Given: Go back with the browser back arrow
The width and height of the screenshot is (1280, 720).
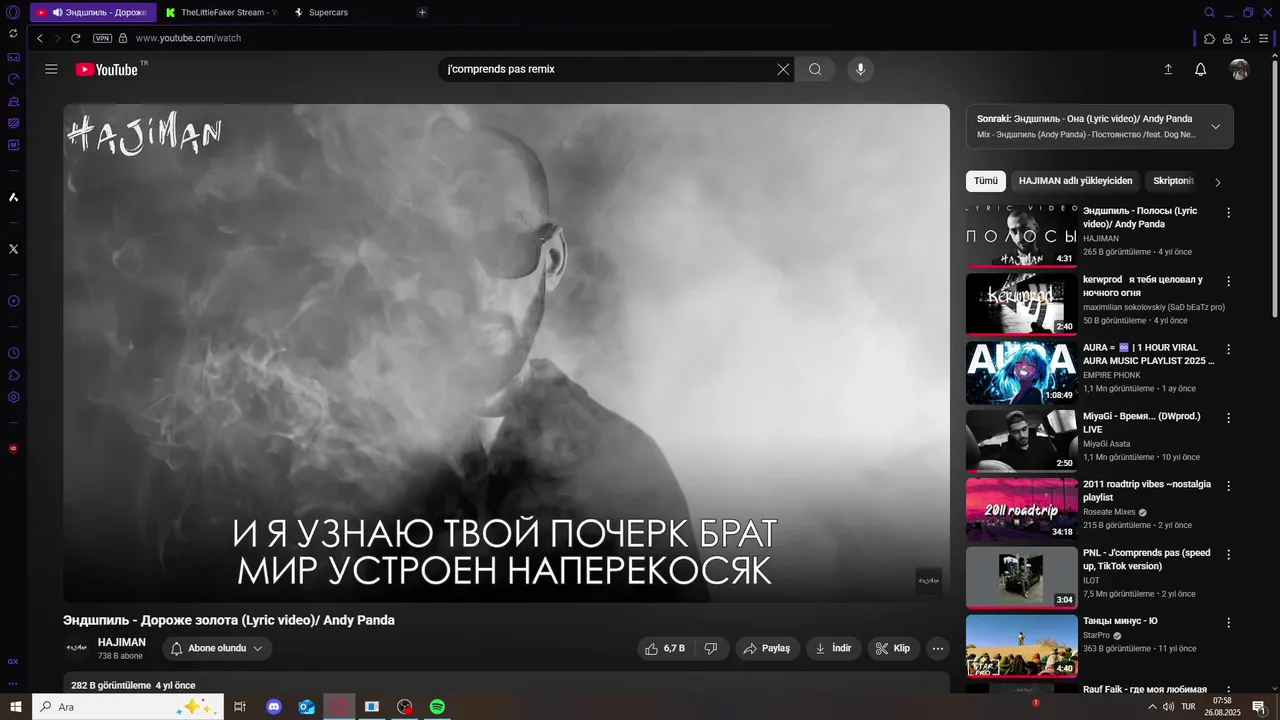Looking at the screenshot, I should 40,38.
